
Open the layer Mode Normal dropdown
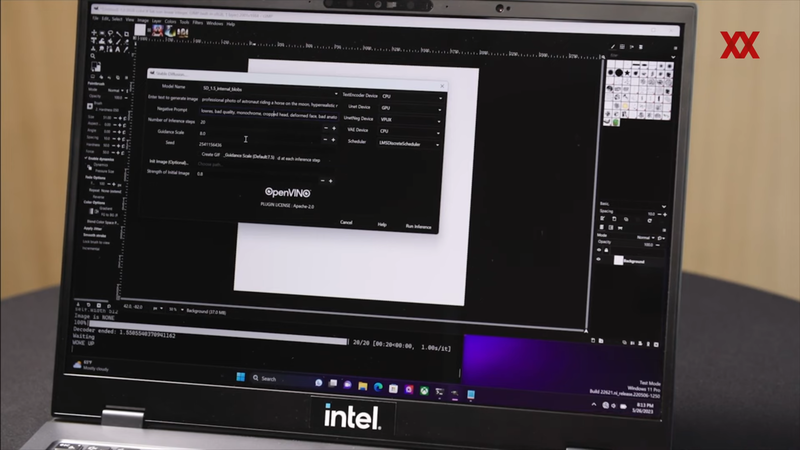tap(645, 238)
